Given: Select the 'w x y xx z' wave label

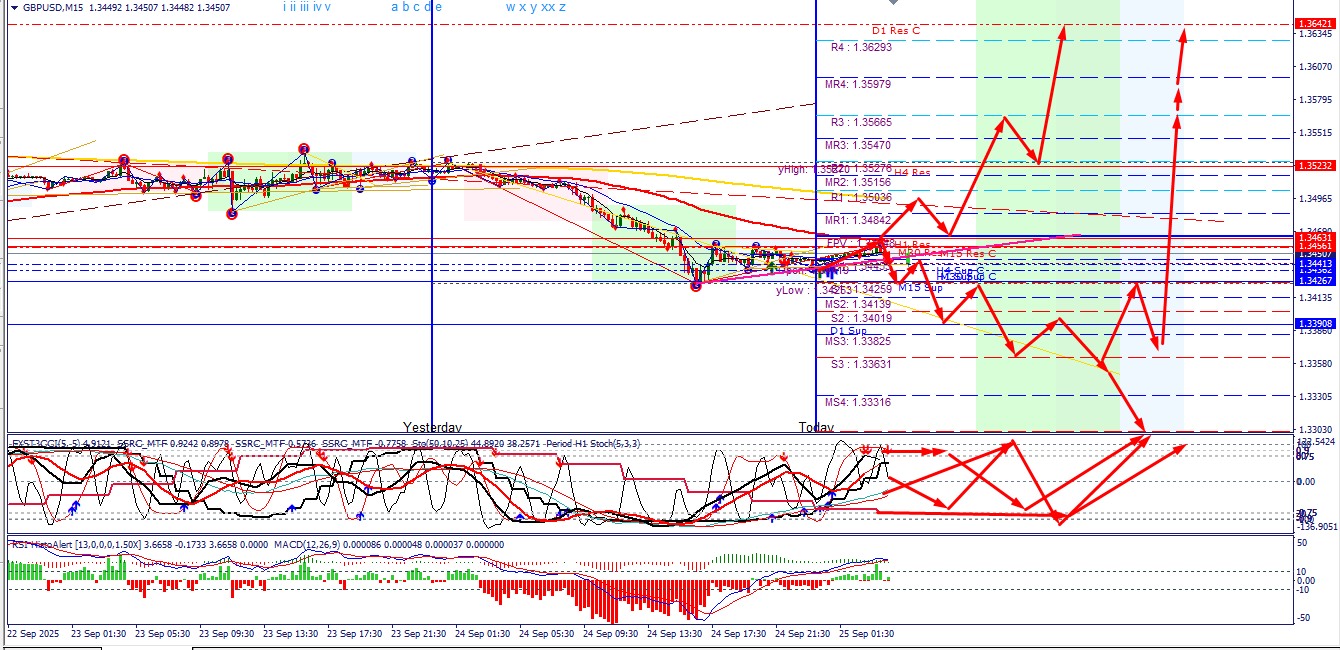Looking at the screenshot, I should pos(536,7).
